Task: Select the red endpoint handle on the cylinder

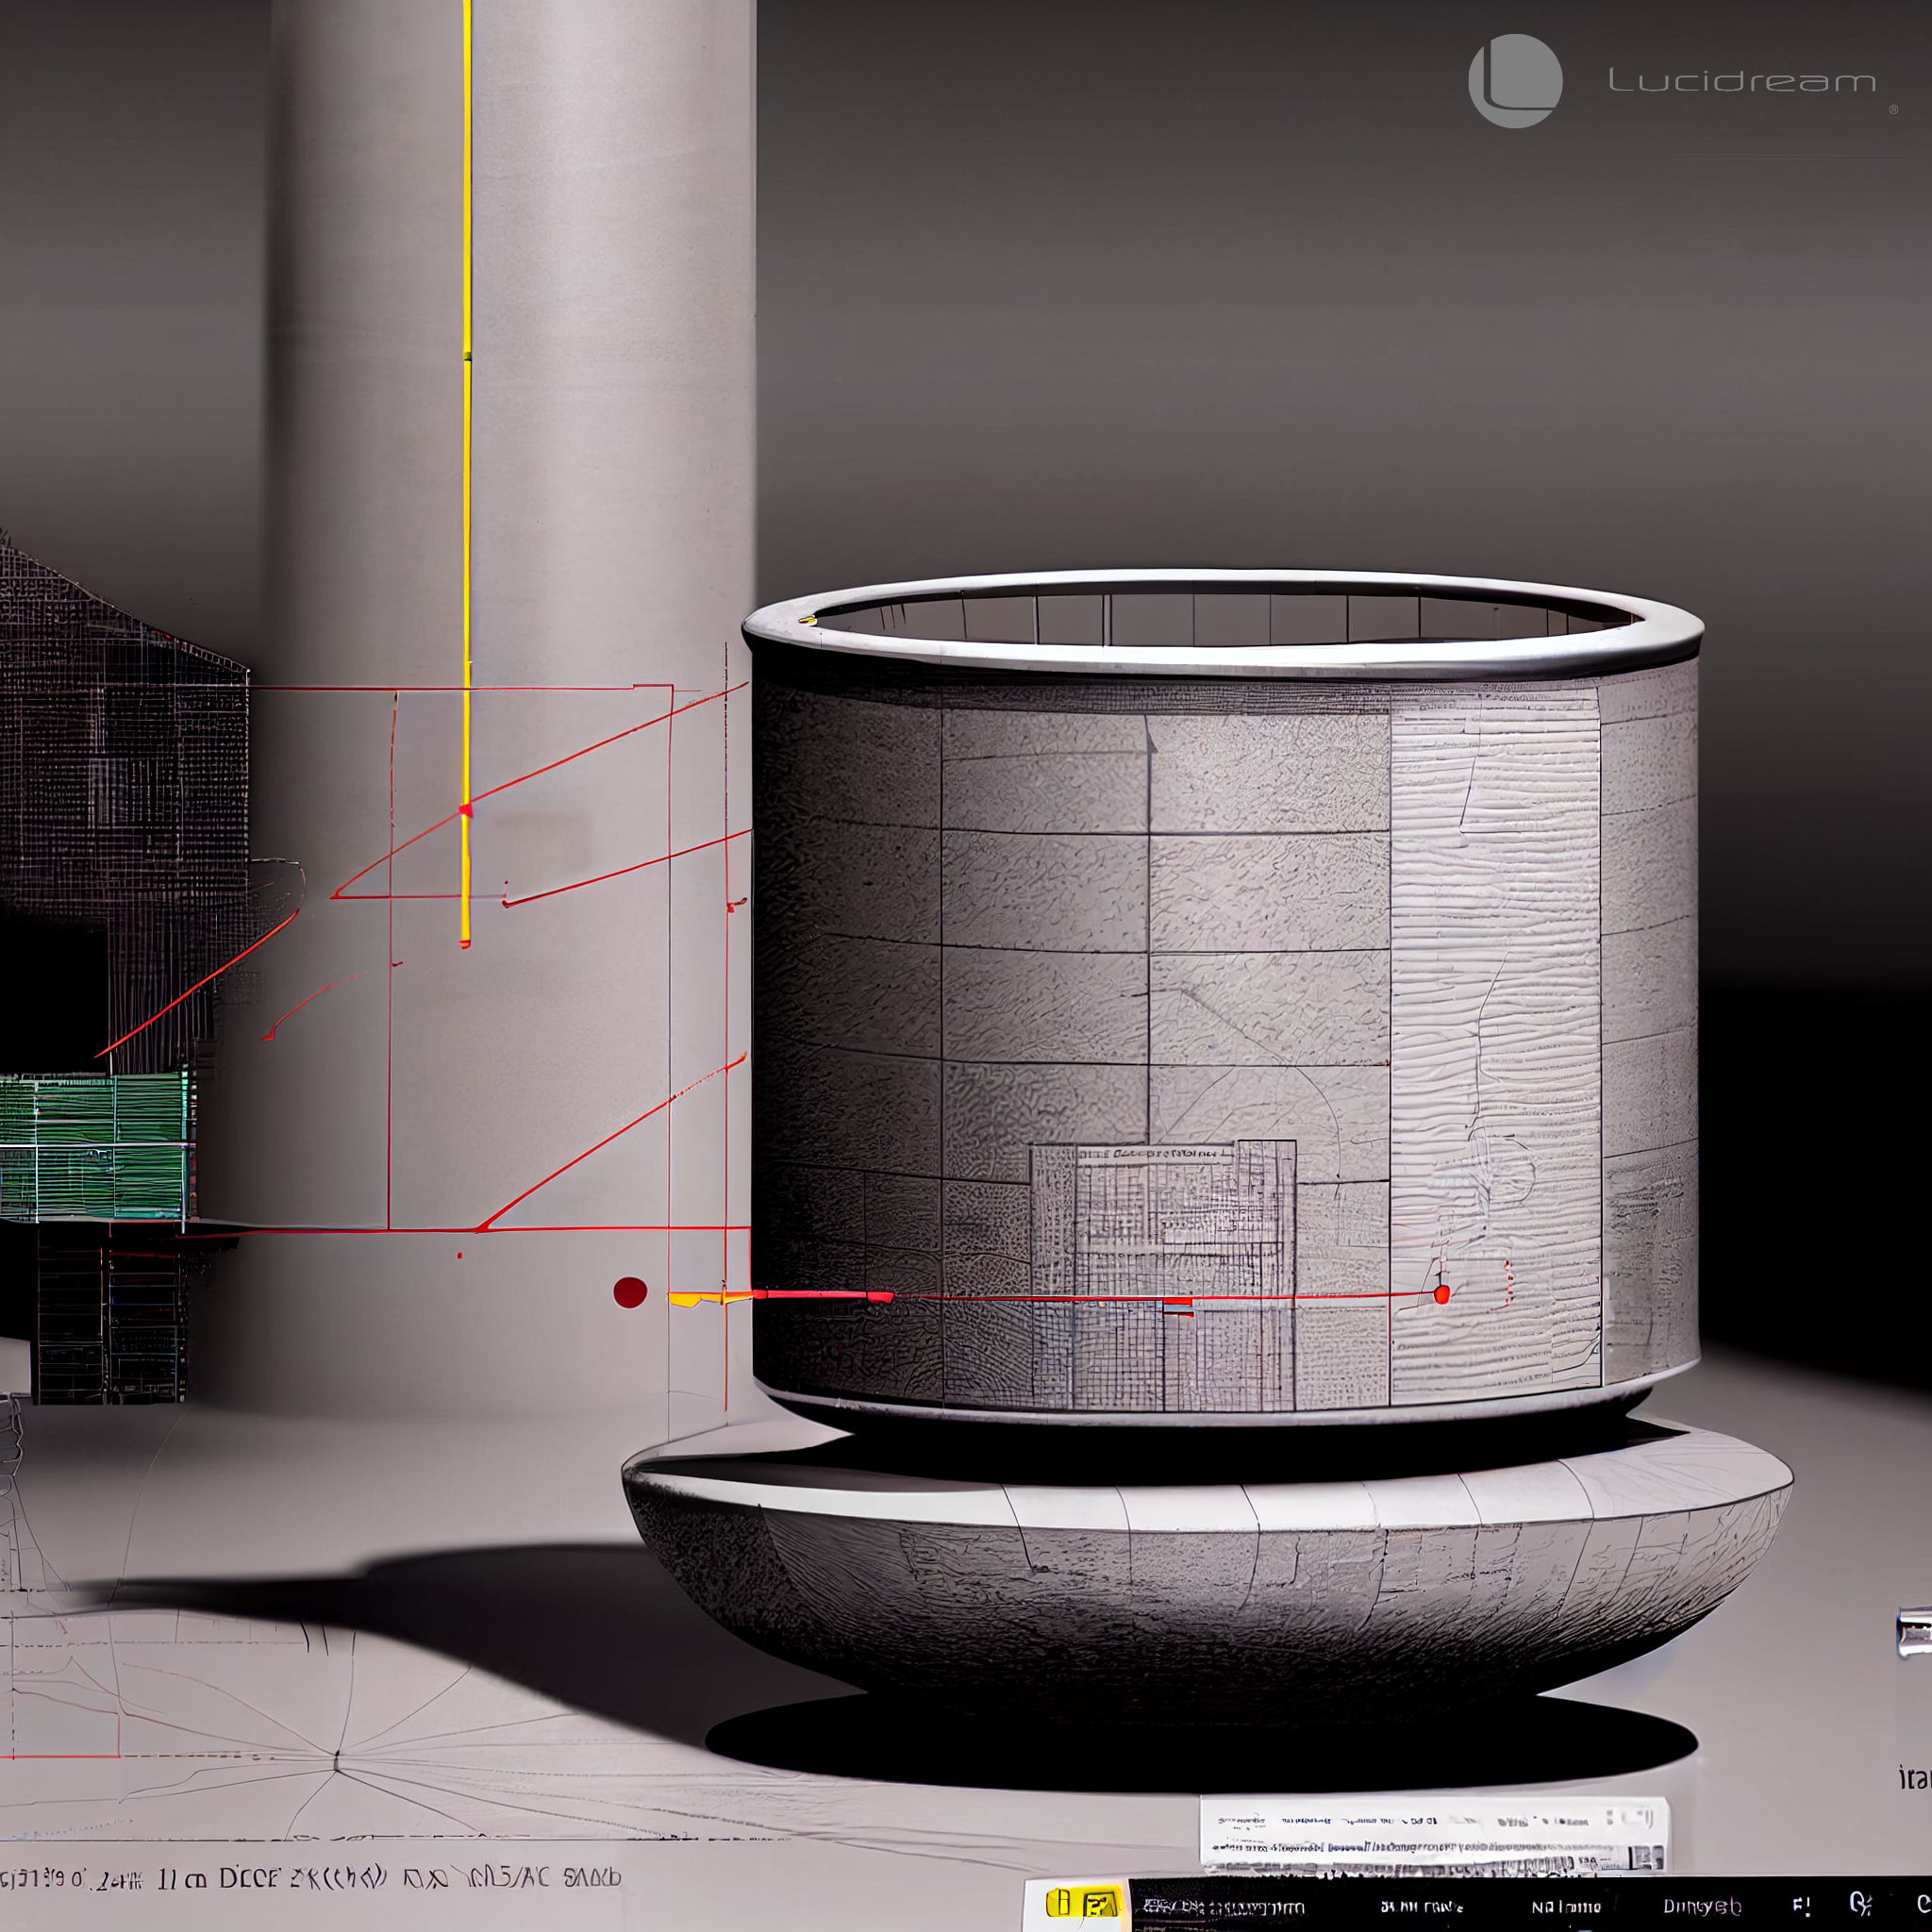Action: [1441, 1295]
